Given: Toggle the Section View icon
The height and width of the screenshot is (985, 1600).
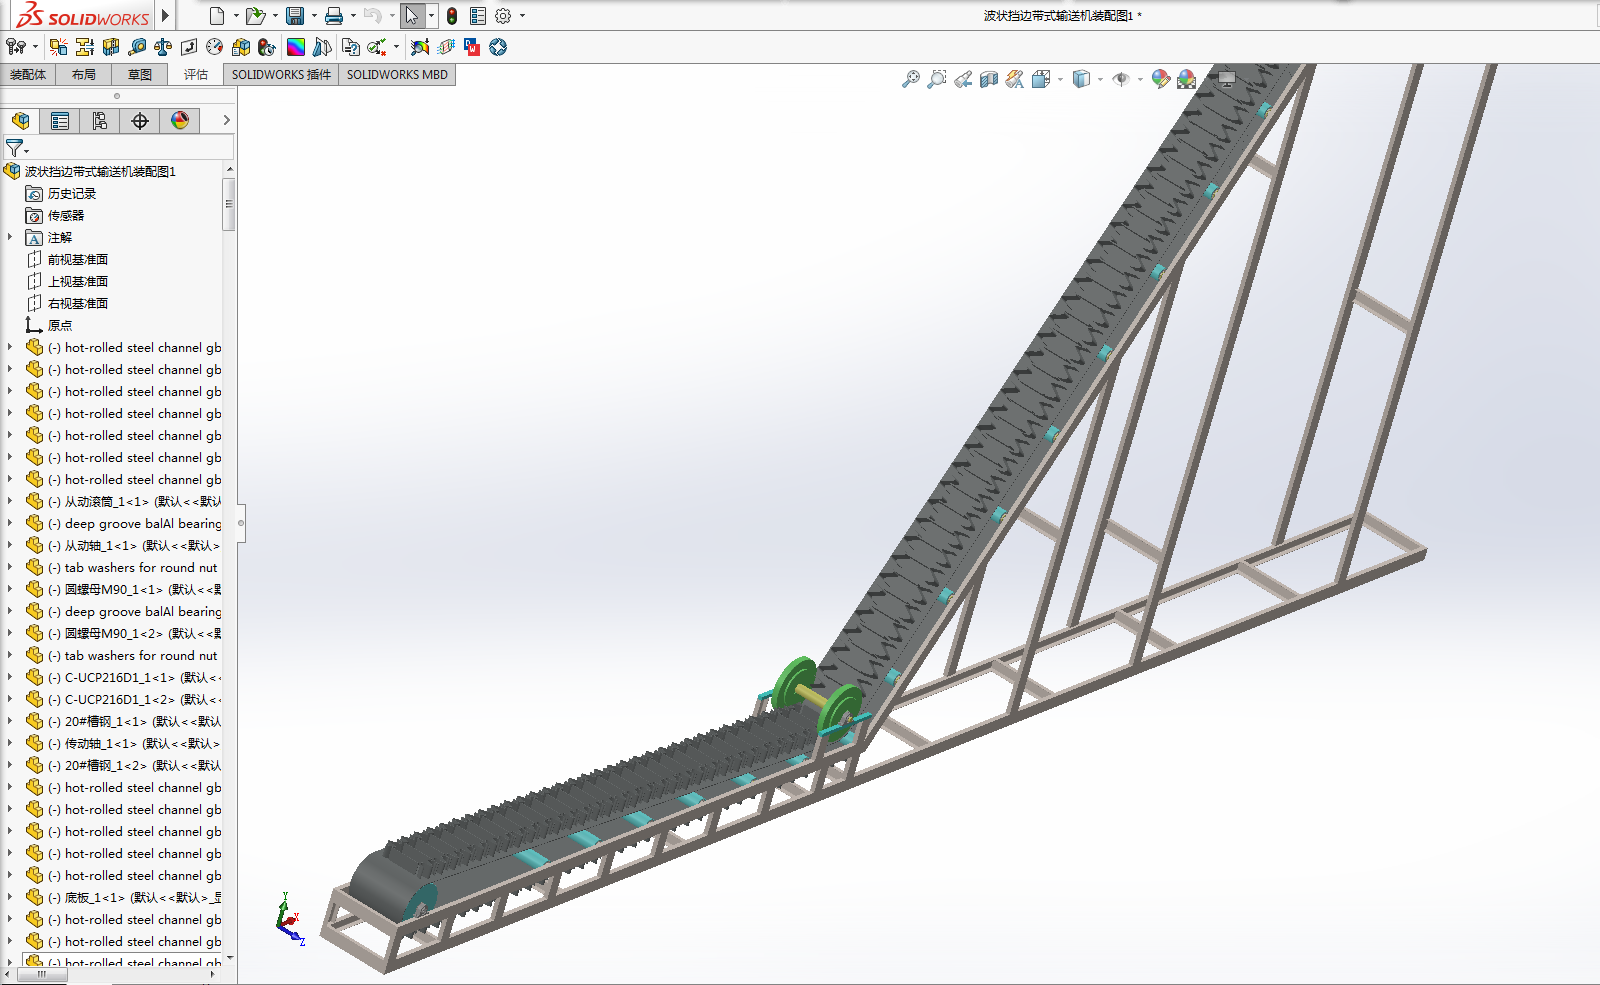Looking at the screenshot, I should pos(989,79).
